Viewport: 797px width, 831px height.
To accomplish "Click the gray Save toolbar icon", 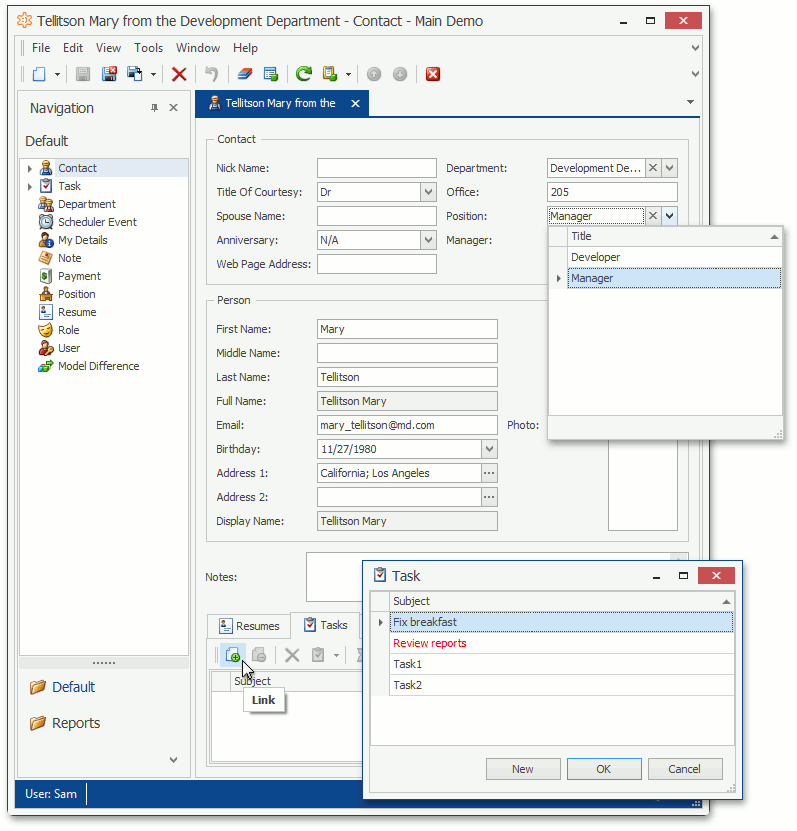I will coord(83,74).
